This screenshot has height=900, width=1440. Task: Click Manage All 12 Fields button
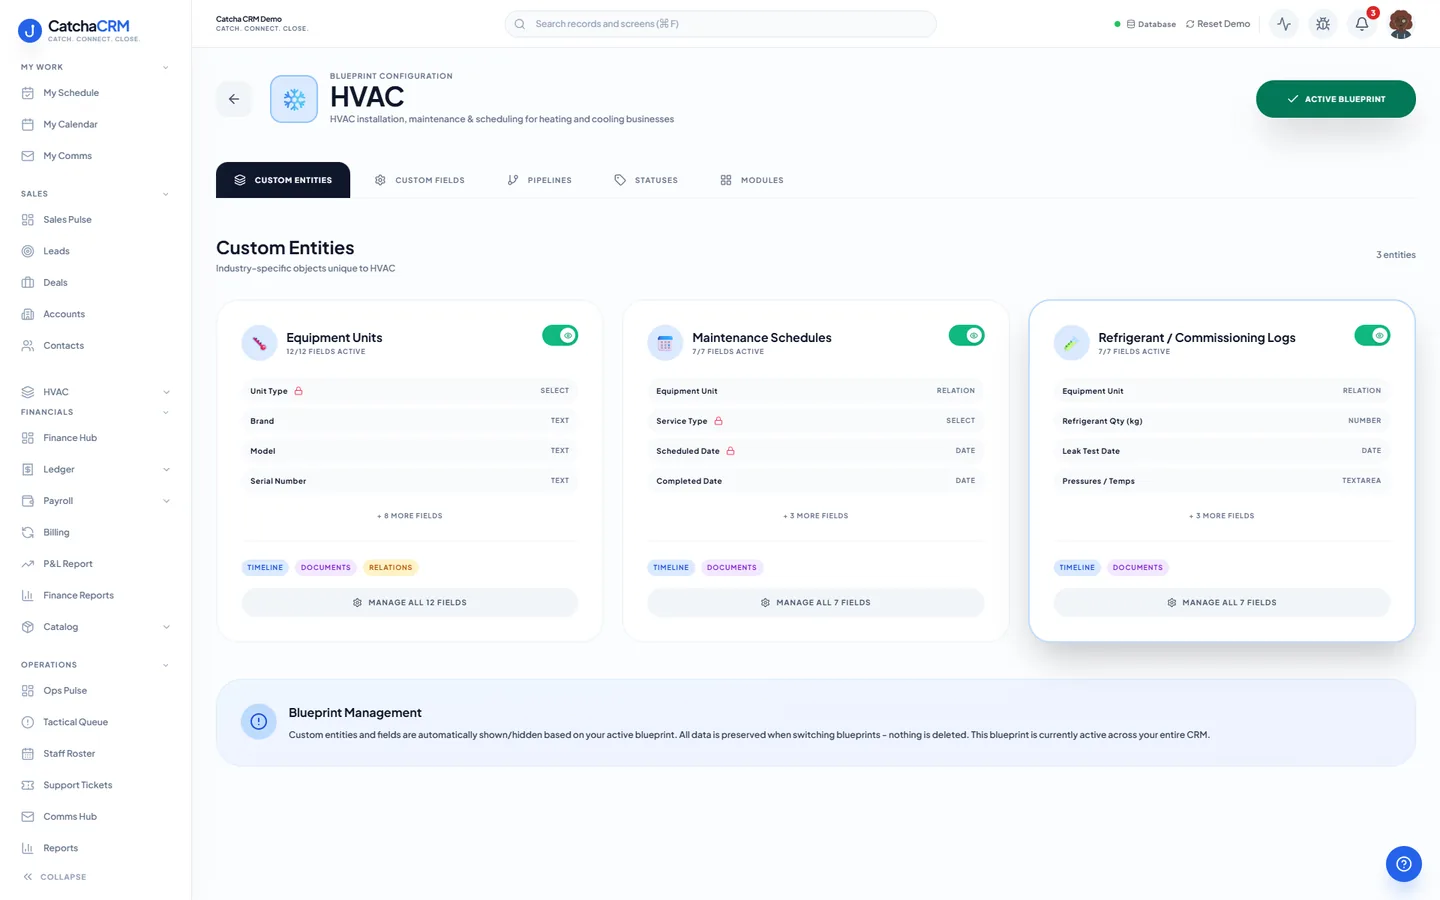(409, 603)
